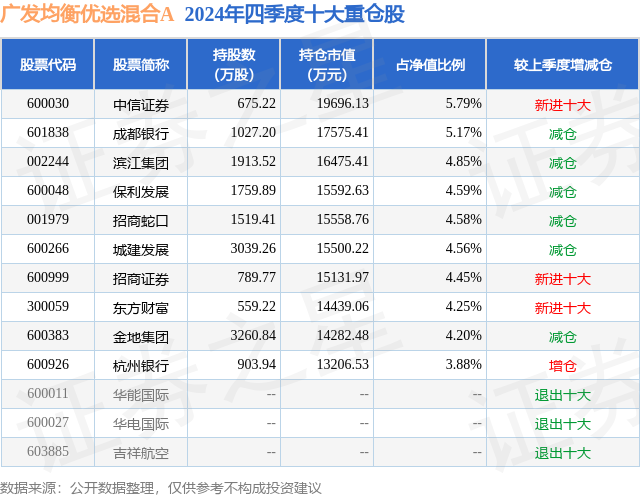Viewport: 640px width, 497px height.
Task: Select the stock name 华能国际
Action: (141, 395)
